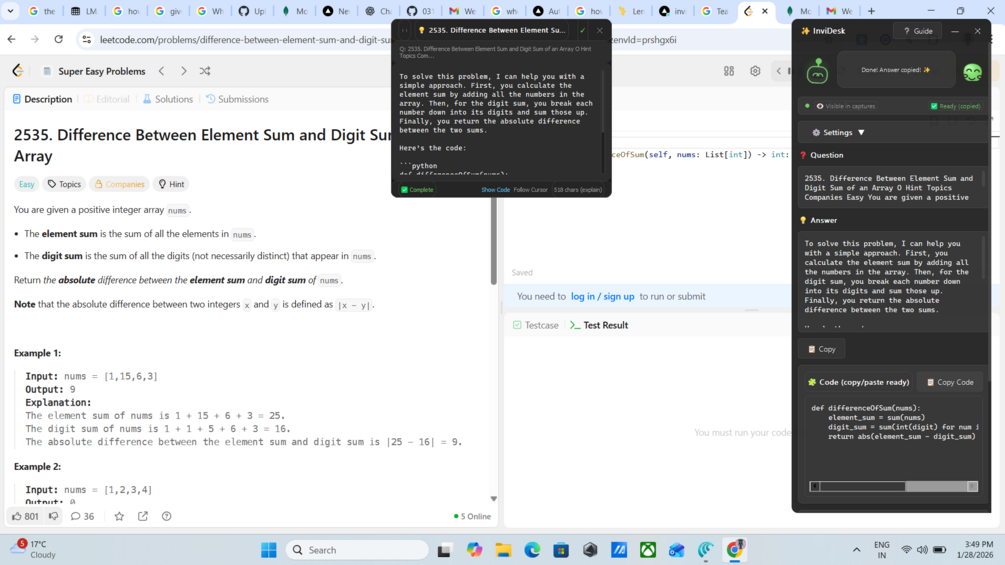Like the problem with thumbs-up 801
Image resolution: width=1005 pixels, height=565 pixels.
pyautogui.click(x=25, y=516)
